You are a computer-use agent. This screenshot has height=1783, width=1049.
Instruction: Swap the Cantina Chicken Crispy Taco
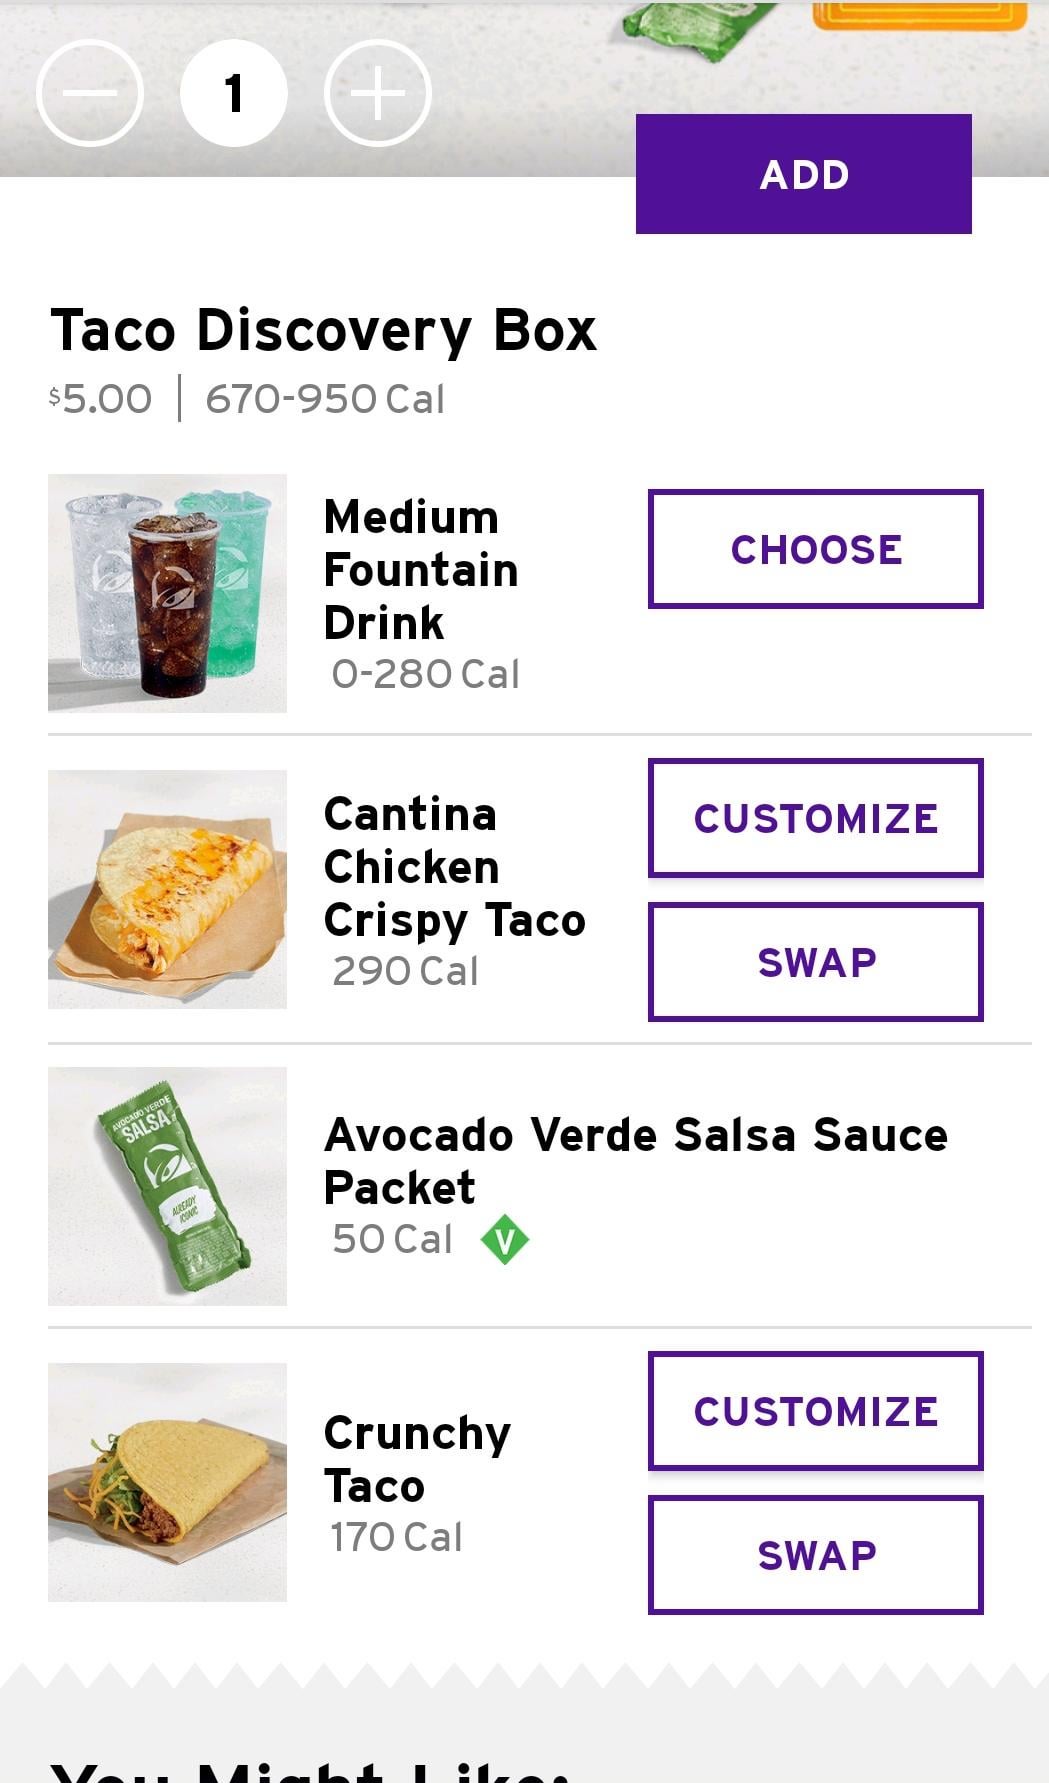(815, 962)
